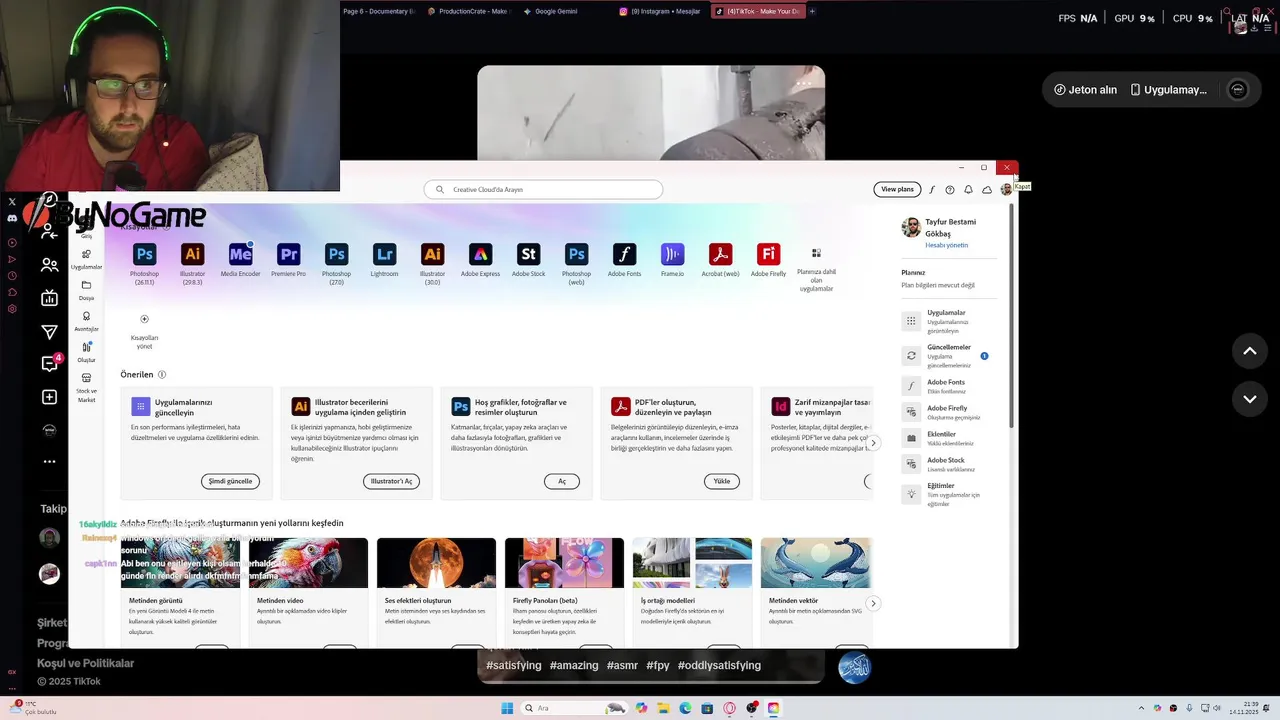Click Illustrator'ı Aç button
Screen dimensions: 1280x720
pyautogui.click(x=391, y=481)
